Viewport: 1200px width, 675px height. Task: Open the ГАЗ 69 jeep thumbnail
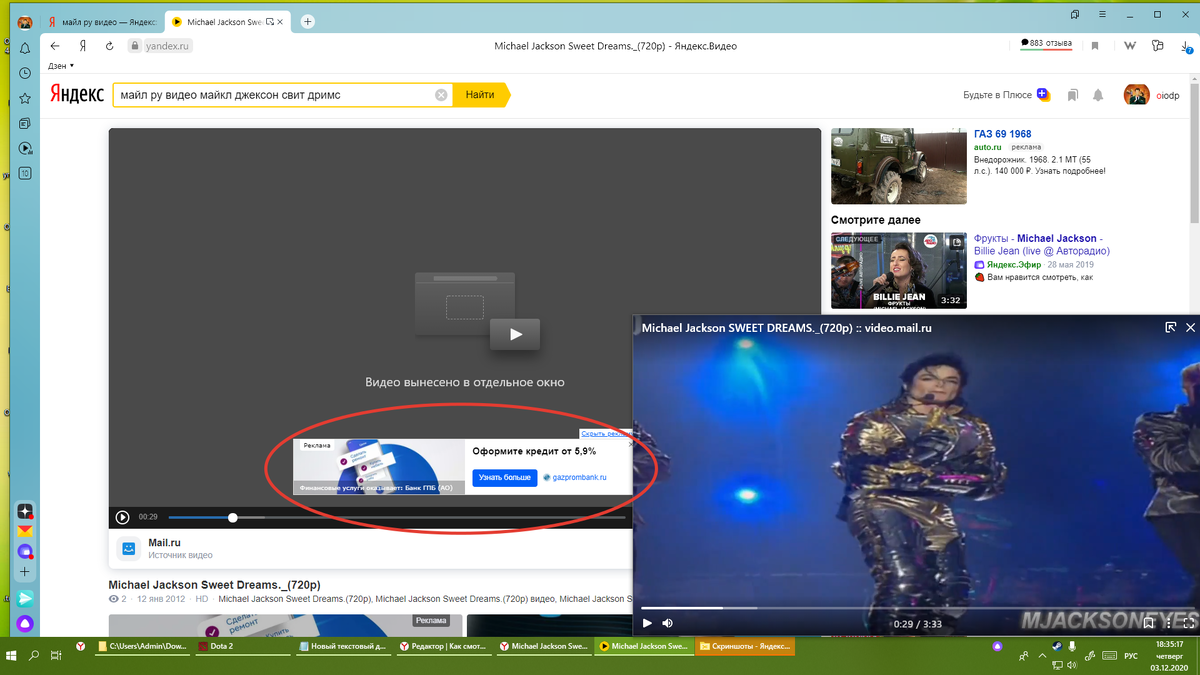[x=899, y=166]
